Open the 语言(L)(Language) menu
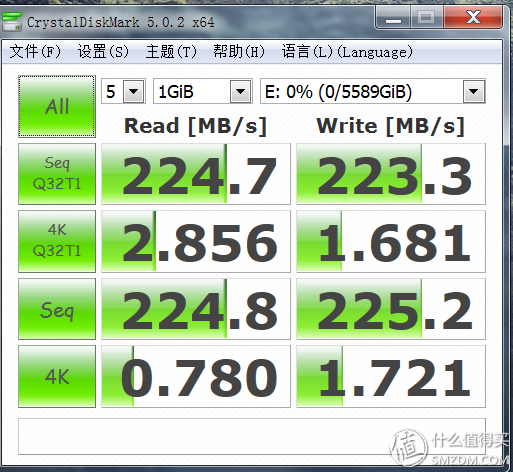The image size is (513, 472). 347,52
